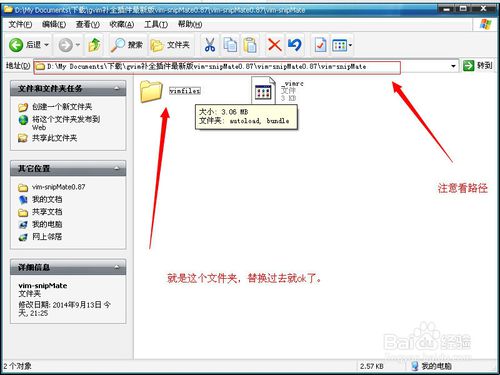Click the status bar 我的电脑 zone
This screenshot has width=500, height=375.
click(431, 366)
